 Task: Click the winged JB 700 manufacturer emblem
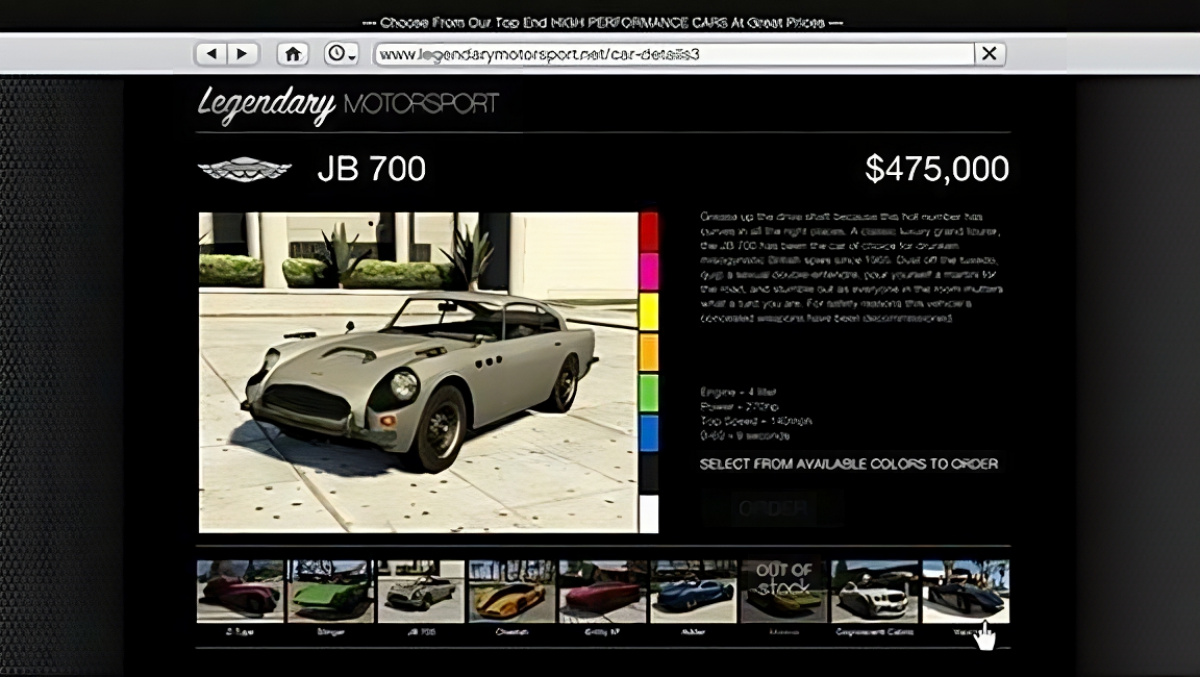[245, 169]
